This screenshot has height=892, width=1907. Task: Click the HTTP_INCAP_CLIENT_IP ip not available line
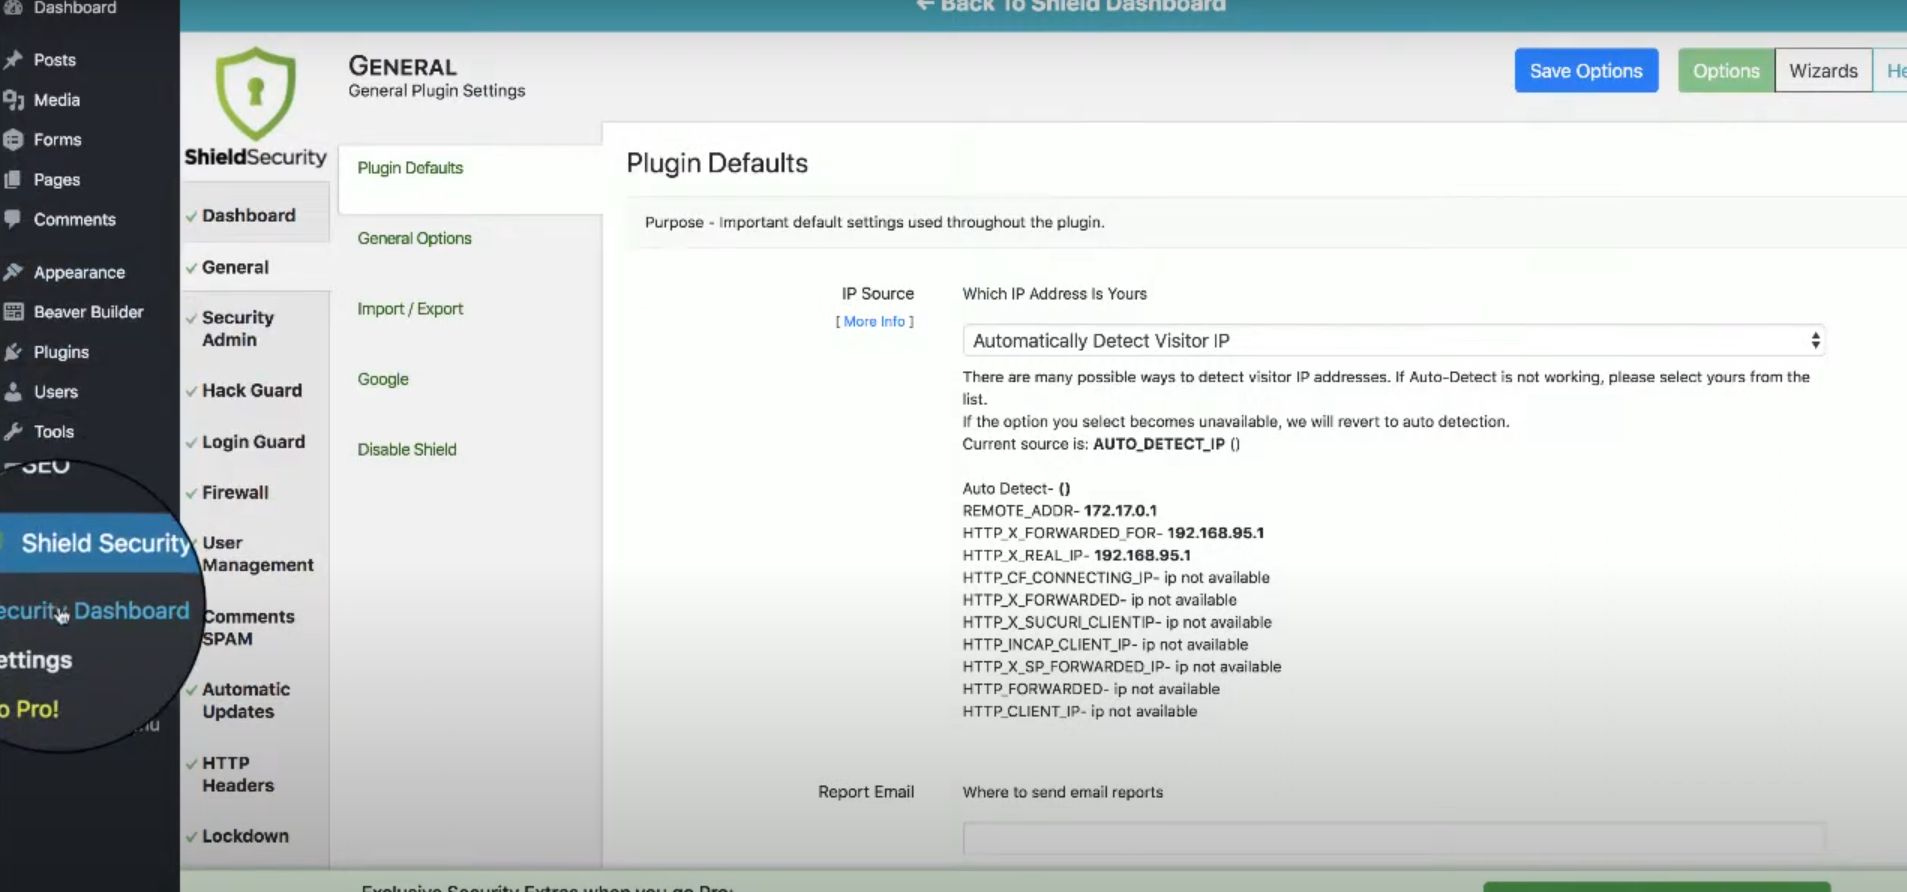1105,644
